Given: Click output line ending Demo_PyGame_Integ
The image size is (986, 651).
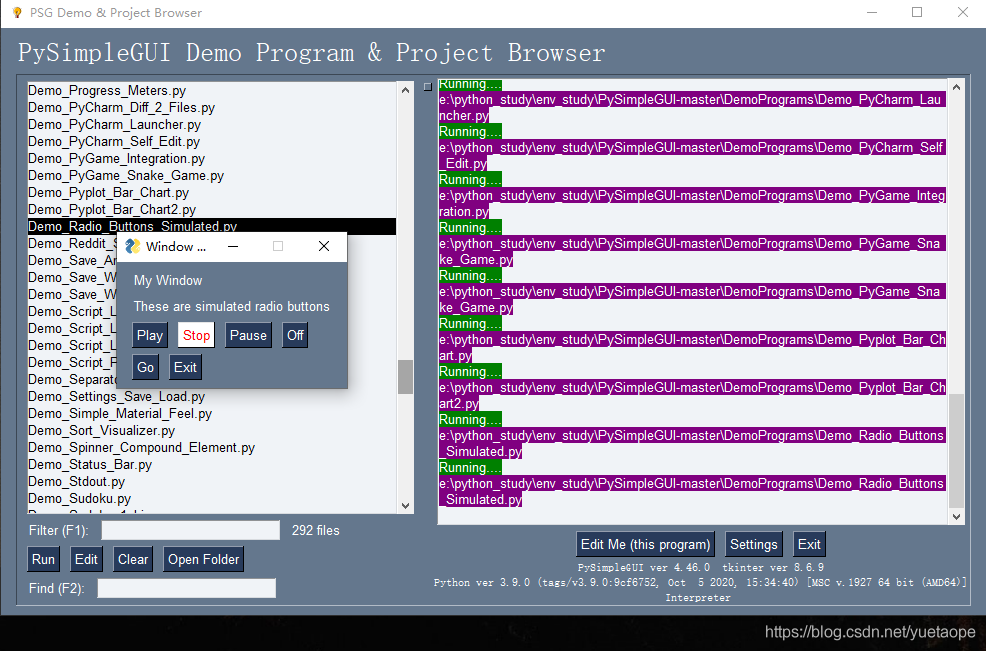Looking at the screenshot, I should (692, 196).
